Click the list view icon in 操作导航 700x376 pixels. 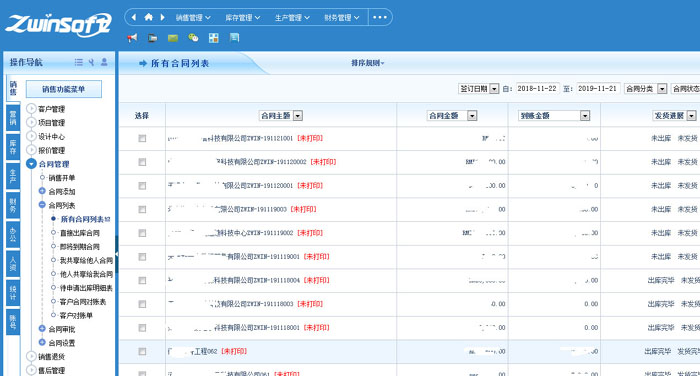(79, 62)
